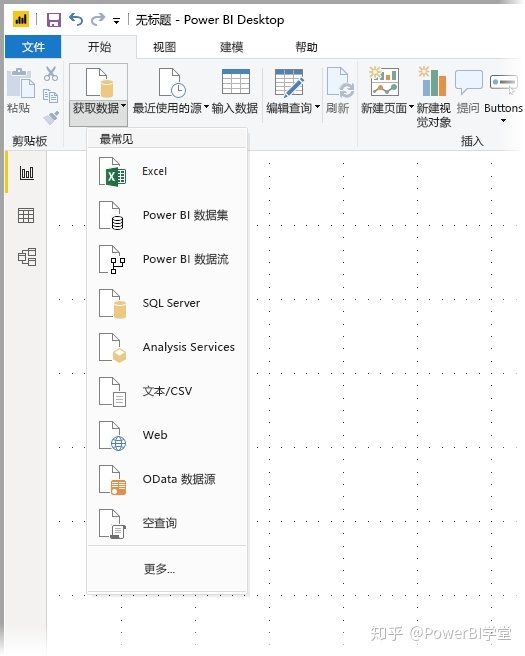Switch to the 开始 ribbon tab
Screen dimensions: 525x656
(99, 46)
